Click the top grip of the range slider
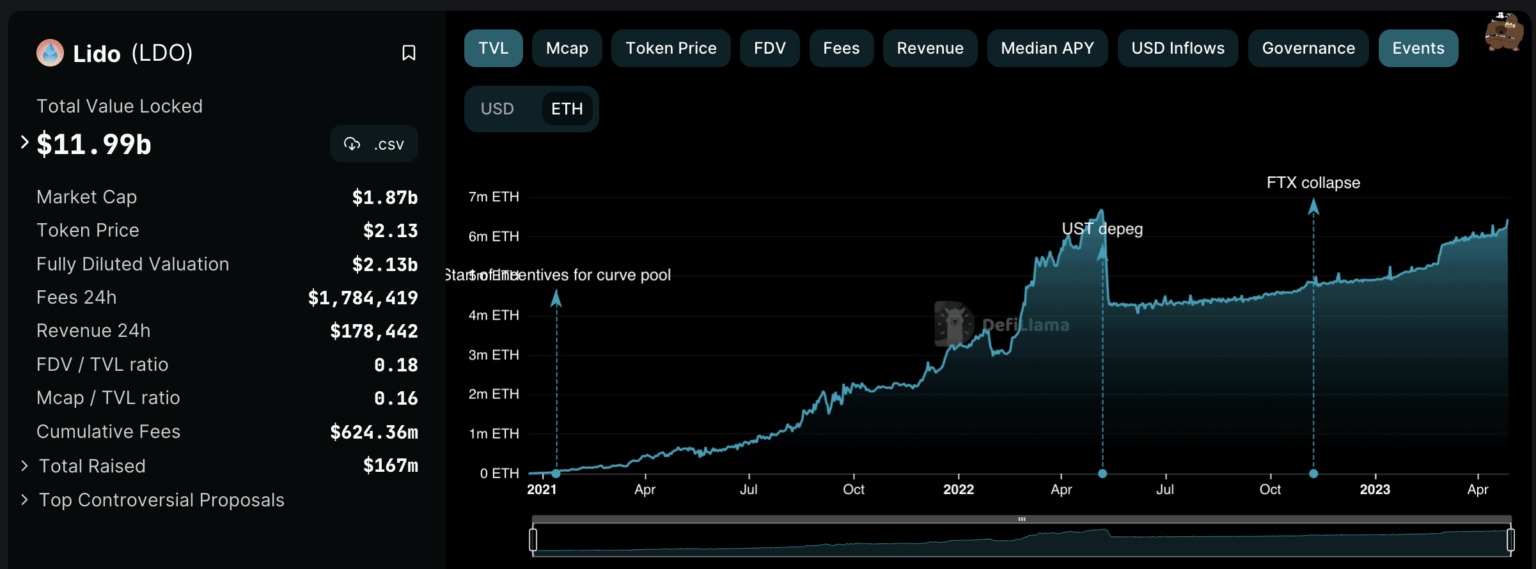 click(x=1021, y=519)
